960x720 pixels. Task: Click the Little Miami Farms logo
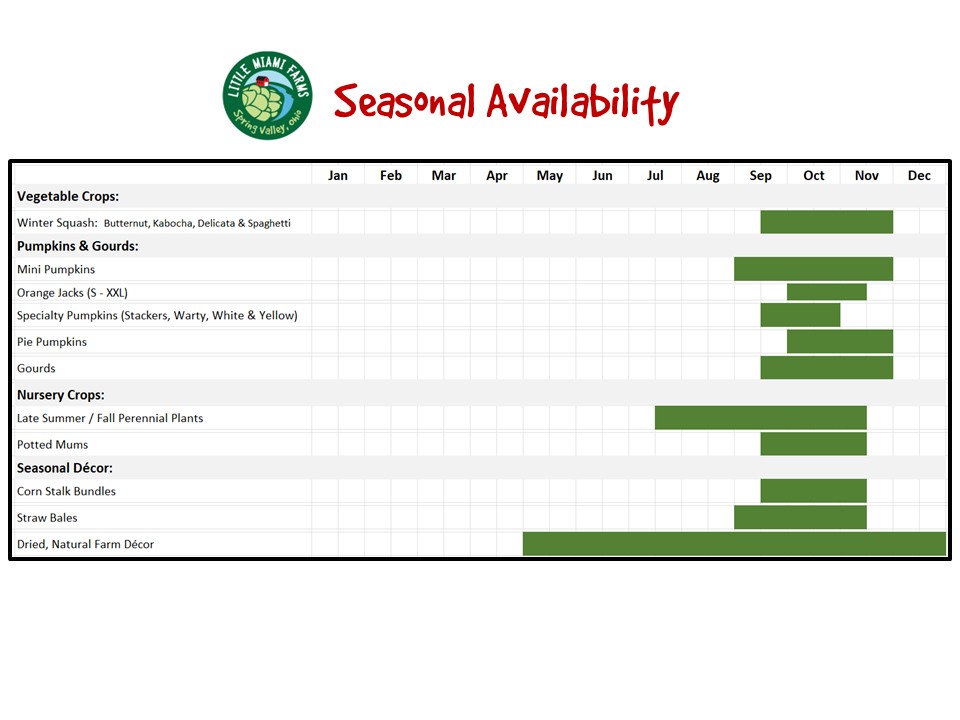[x=267, y=97]
